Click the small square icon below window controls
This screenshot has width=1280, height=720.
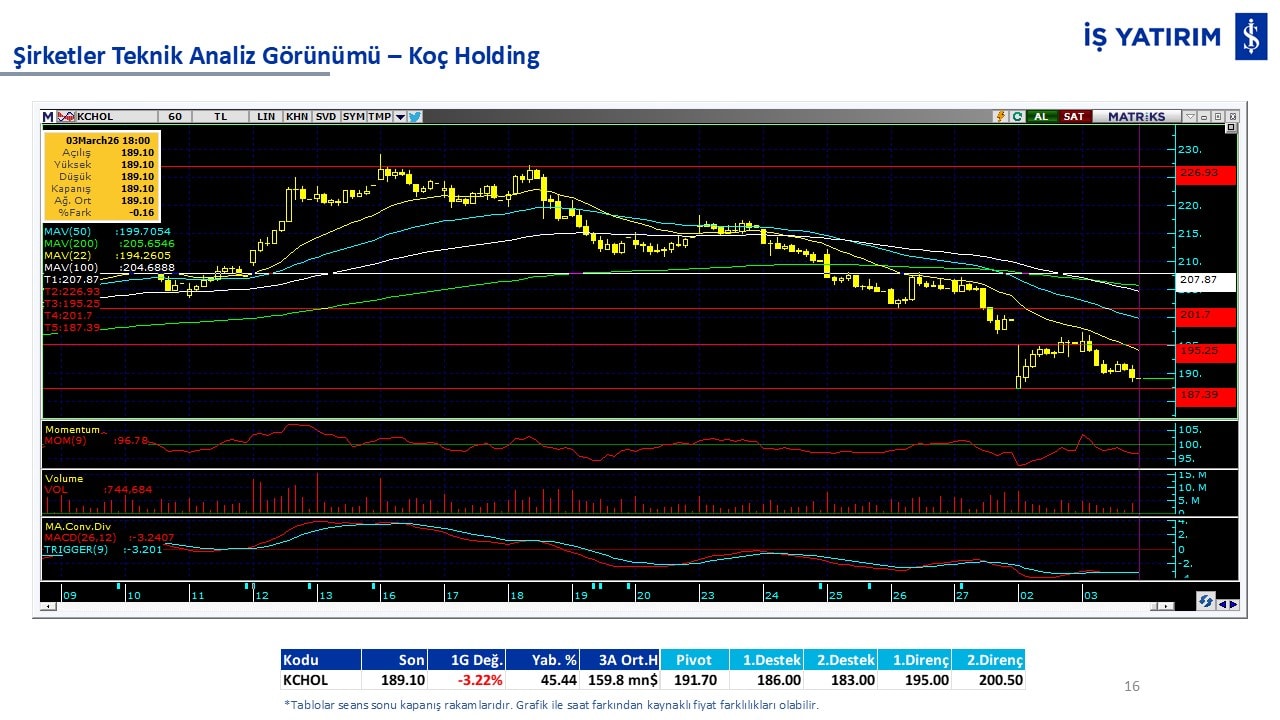[x=1231, y=128]
